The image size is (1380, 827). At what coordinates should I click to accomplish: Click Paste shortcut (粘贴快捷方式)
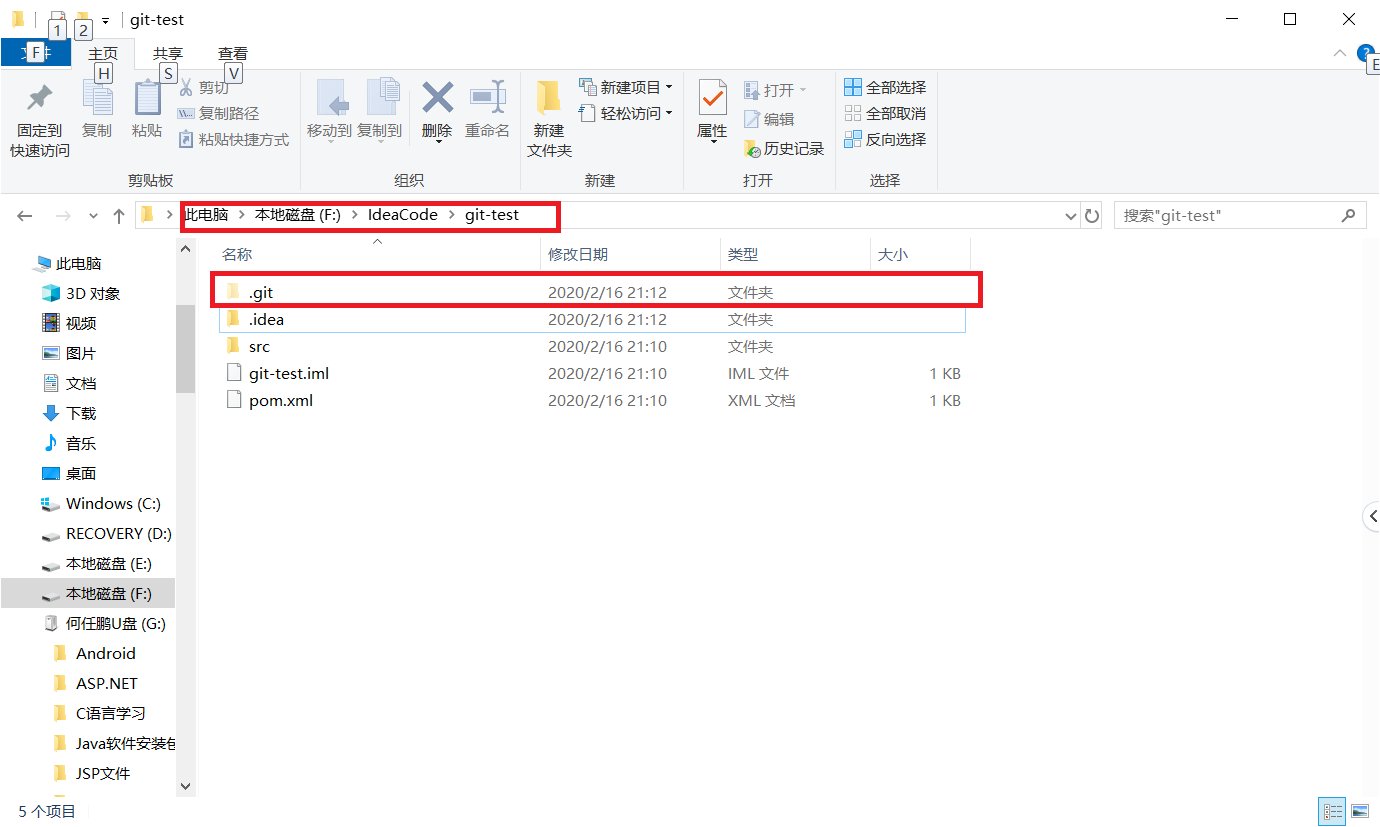233,140
